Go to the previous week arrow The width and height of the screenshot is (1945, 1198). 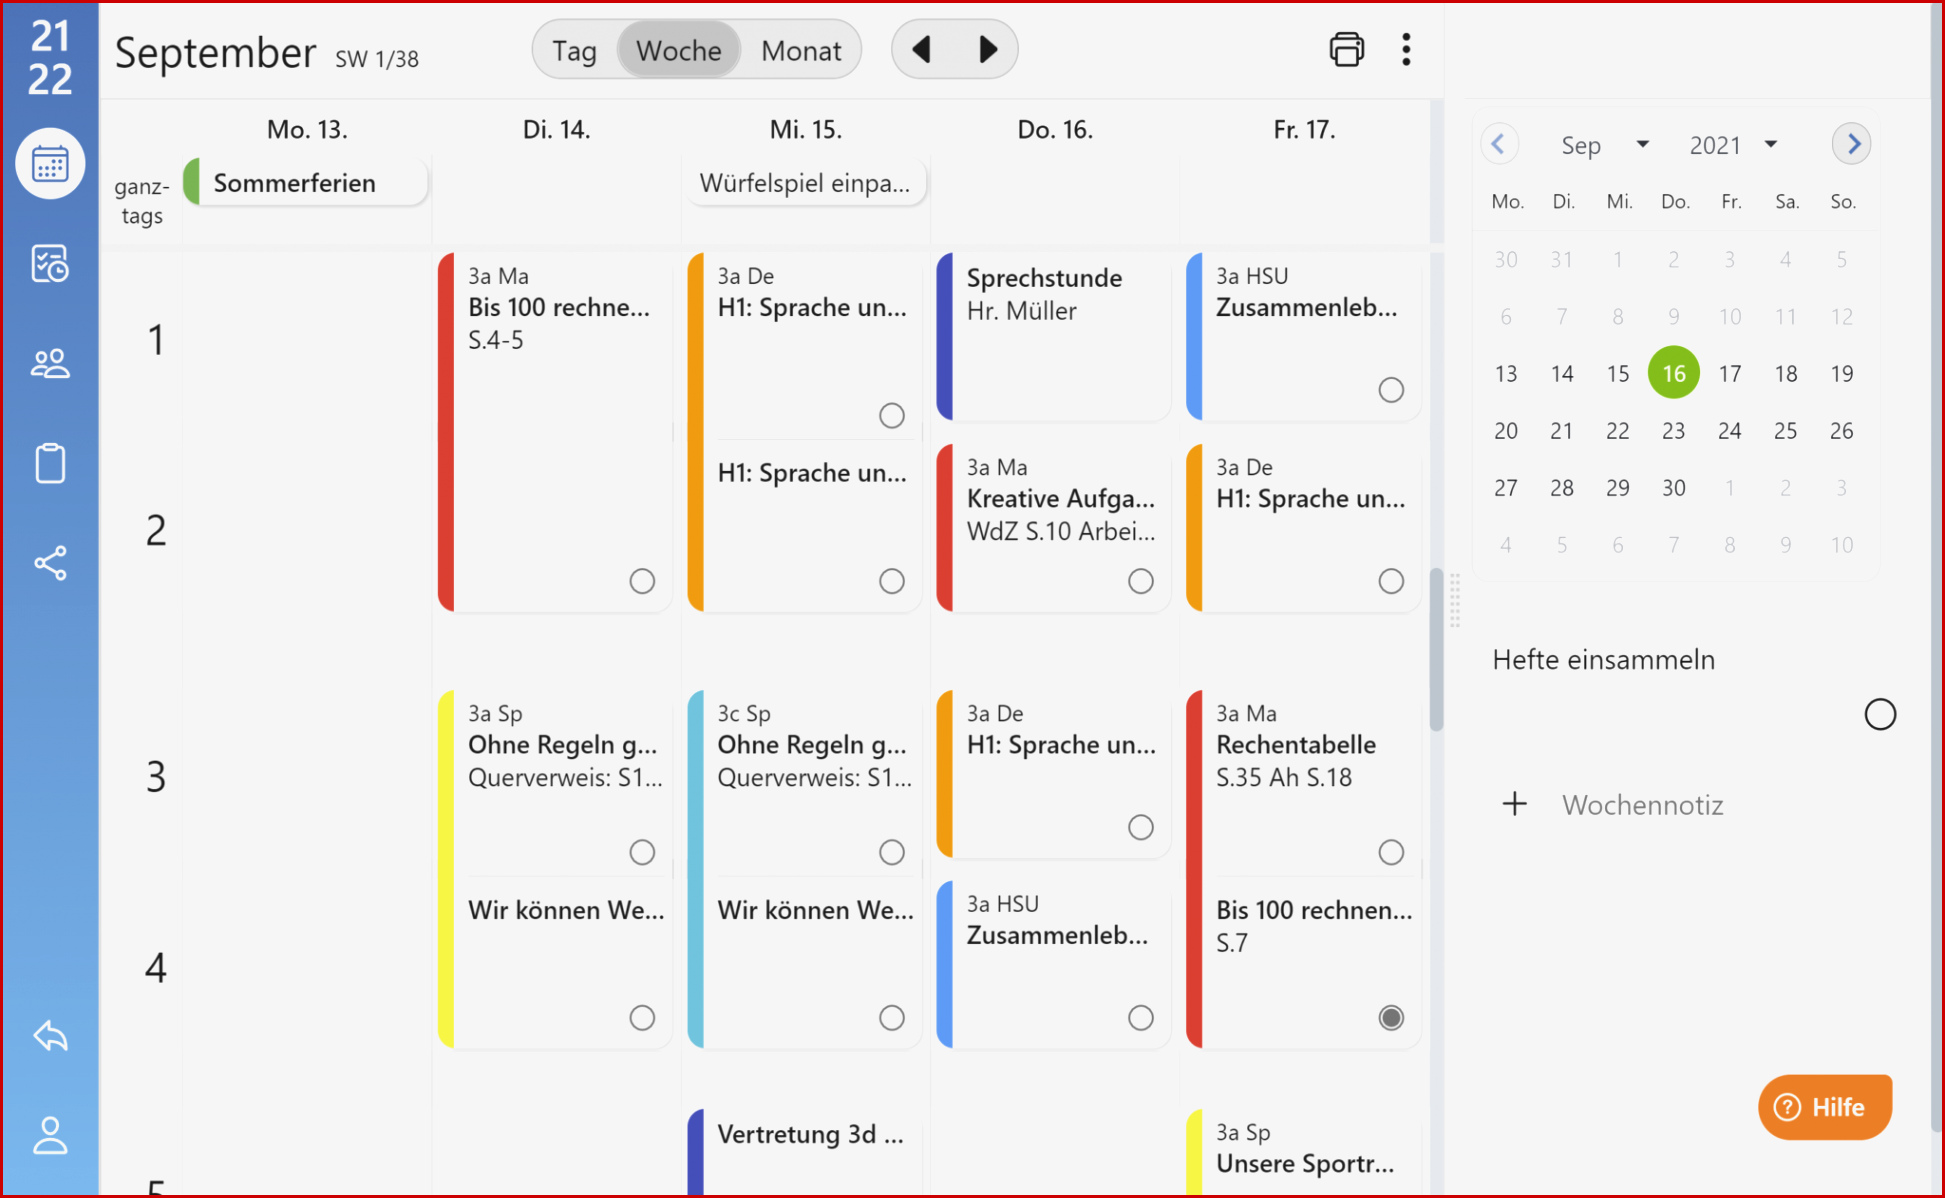(923, 49)
